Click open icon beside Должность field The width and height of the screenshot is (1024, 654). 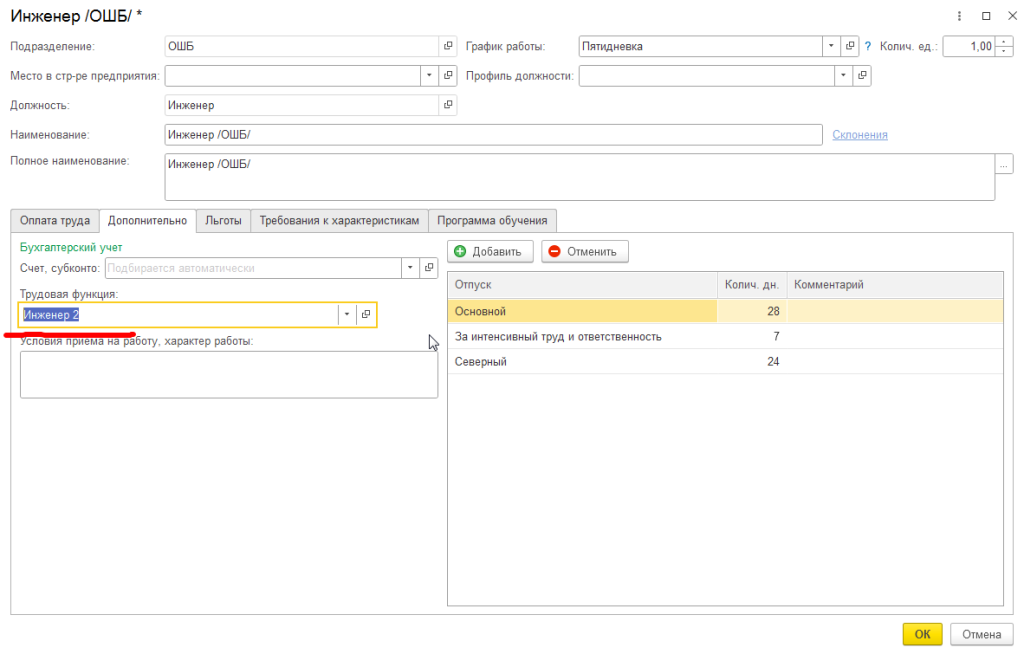point(448,105)
